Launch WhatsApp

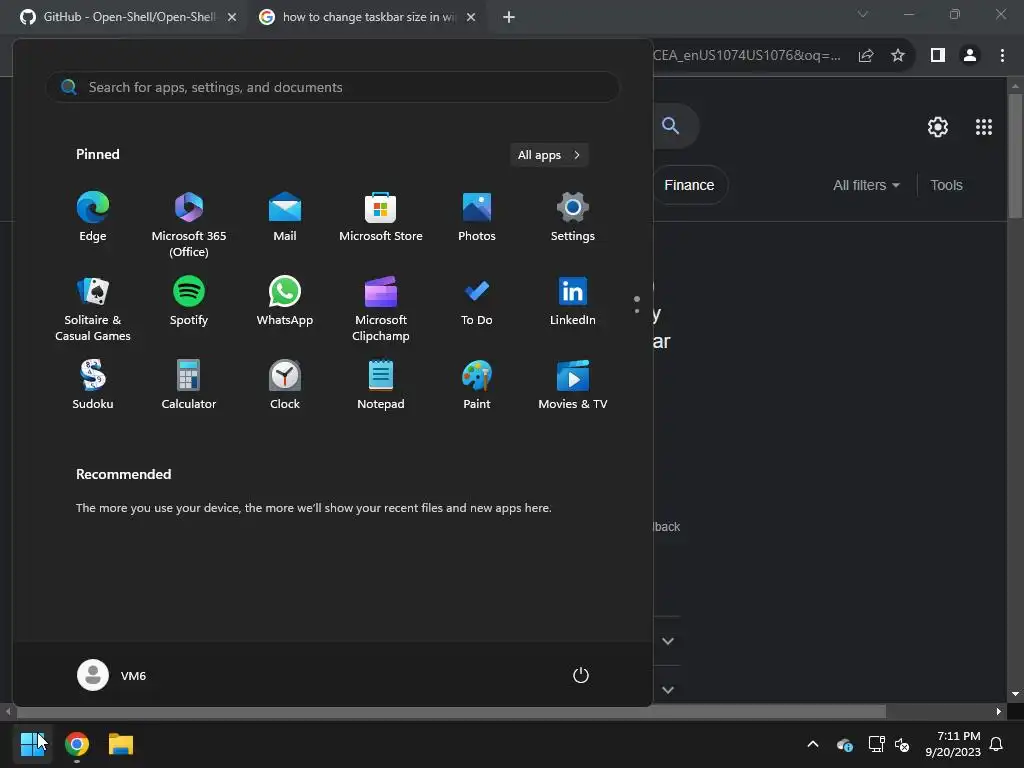point(285,301)
